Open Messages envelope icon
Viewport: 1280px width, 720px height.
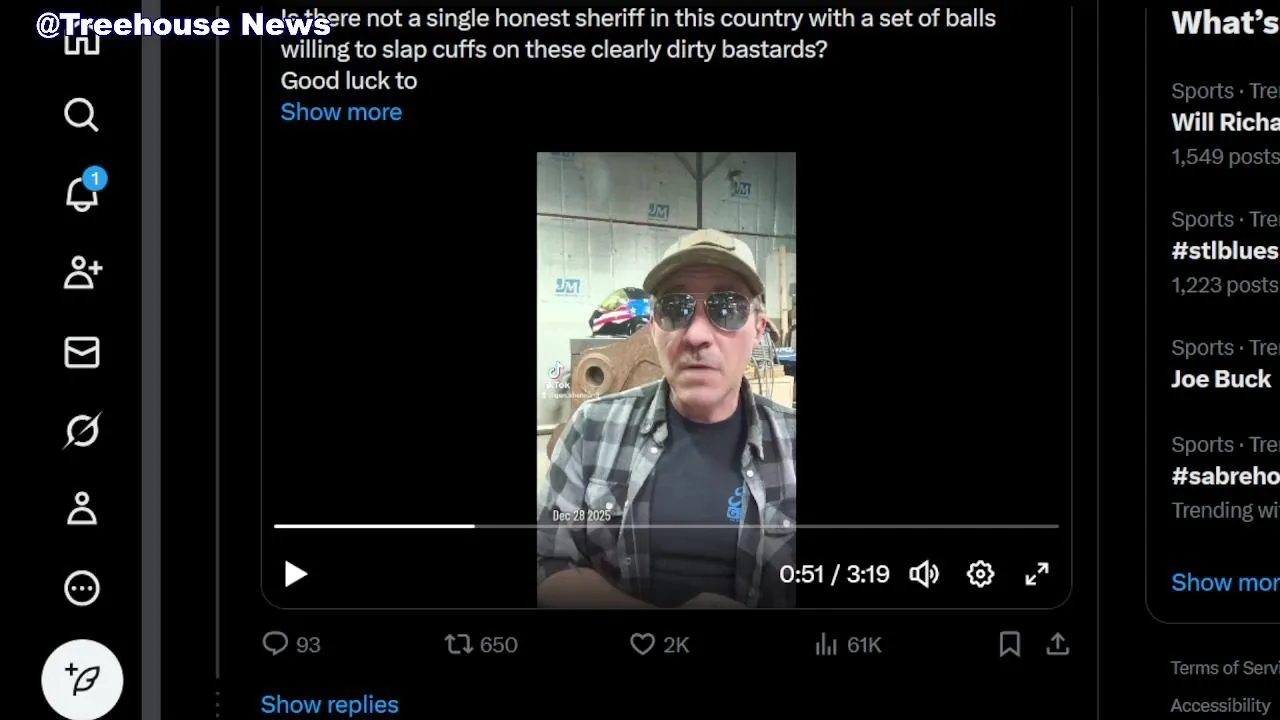tap(82, 352)
